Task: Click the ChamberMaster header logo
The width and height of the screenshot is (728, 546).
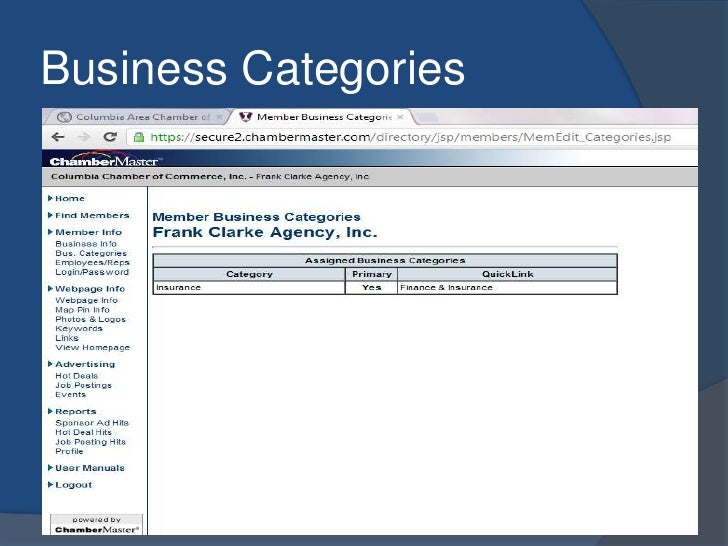Action: (105, 159)
